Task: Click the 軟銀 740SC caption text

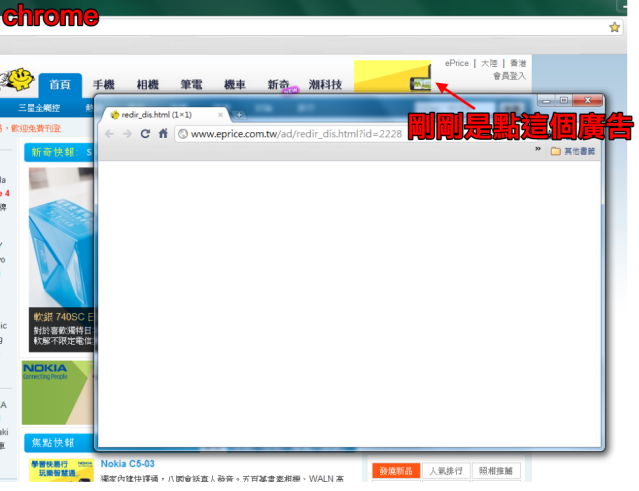Action: click(x=63, y=317)
